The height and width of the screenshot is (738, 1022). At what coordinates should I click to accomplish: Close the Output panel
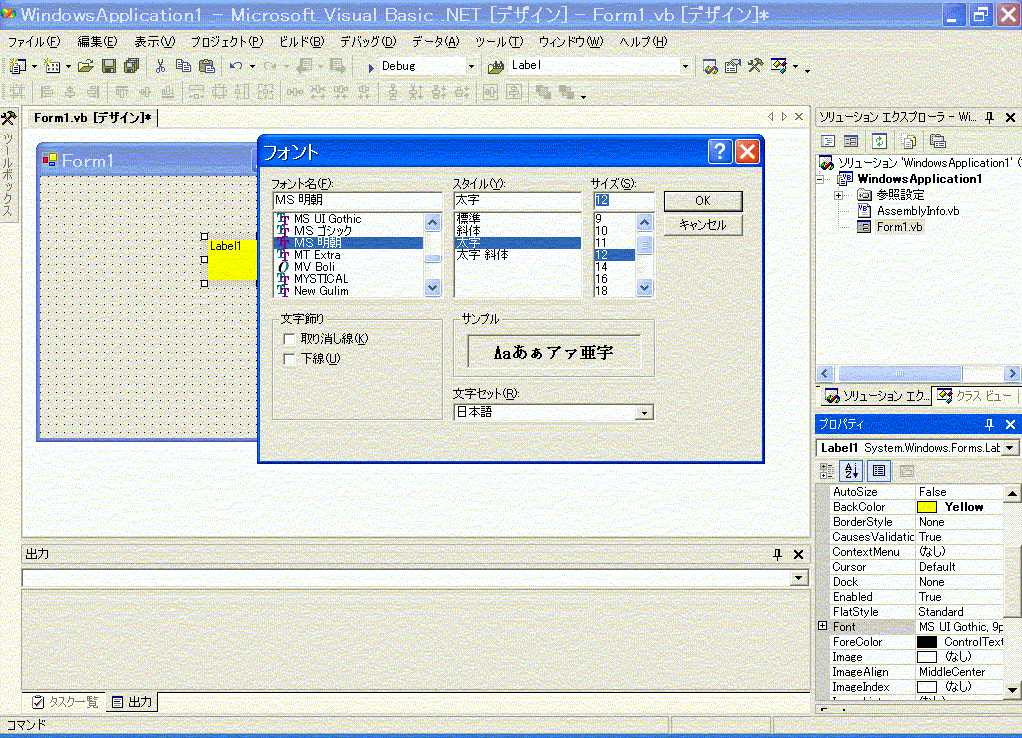click(798, 554)
